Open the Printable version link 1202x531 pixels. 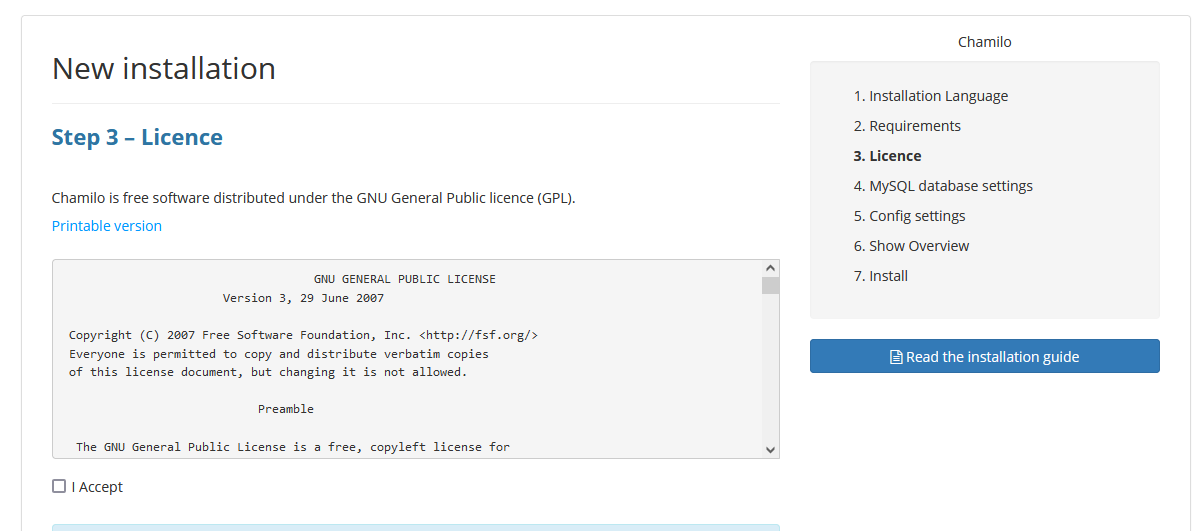pos(106,226)
